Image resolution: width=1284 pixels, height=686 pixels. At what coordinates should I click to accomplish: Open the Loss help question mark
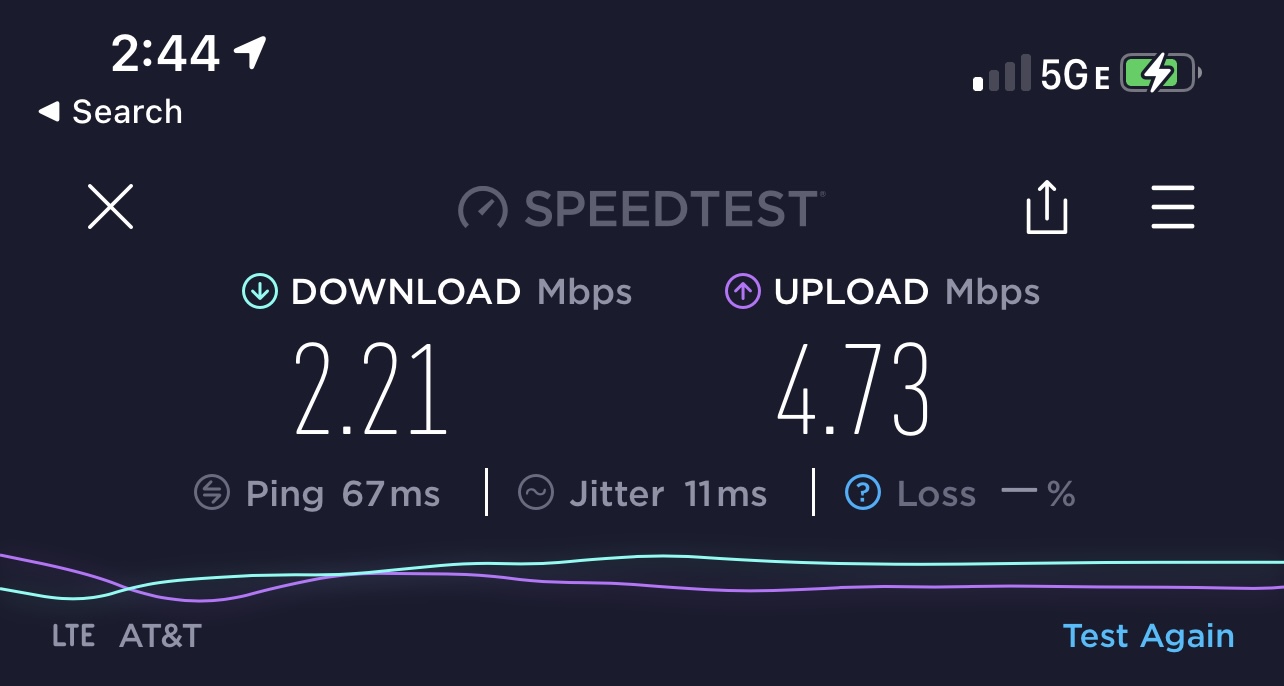click(x=863, y=493)
